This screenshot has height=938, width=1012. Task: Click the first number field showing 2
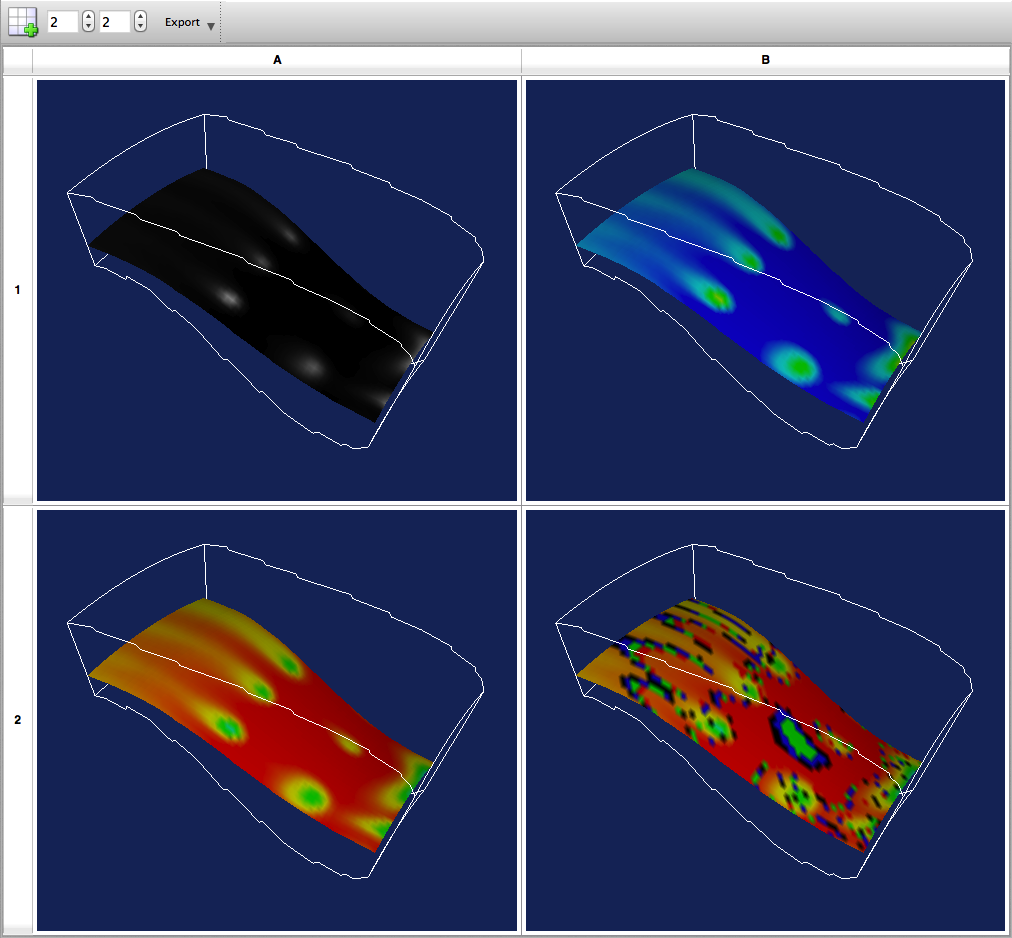62,21
